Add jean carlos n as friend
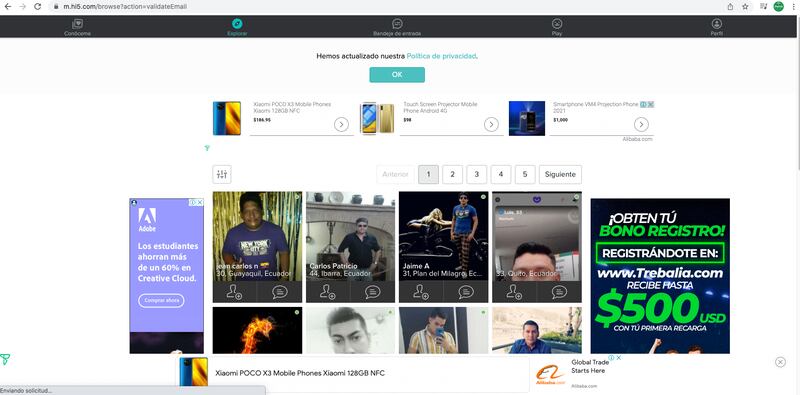 [235, 291]
